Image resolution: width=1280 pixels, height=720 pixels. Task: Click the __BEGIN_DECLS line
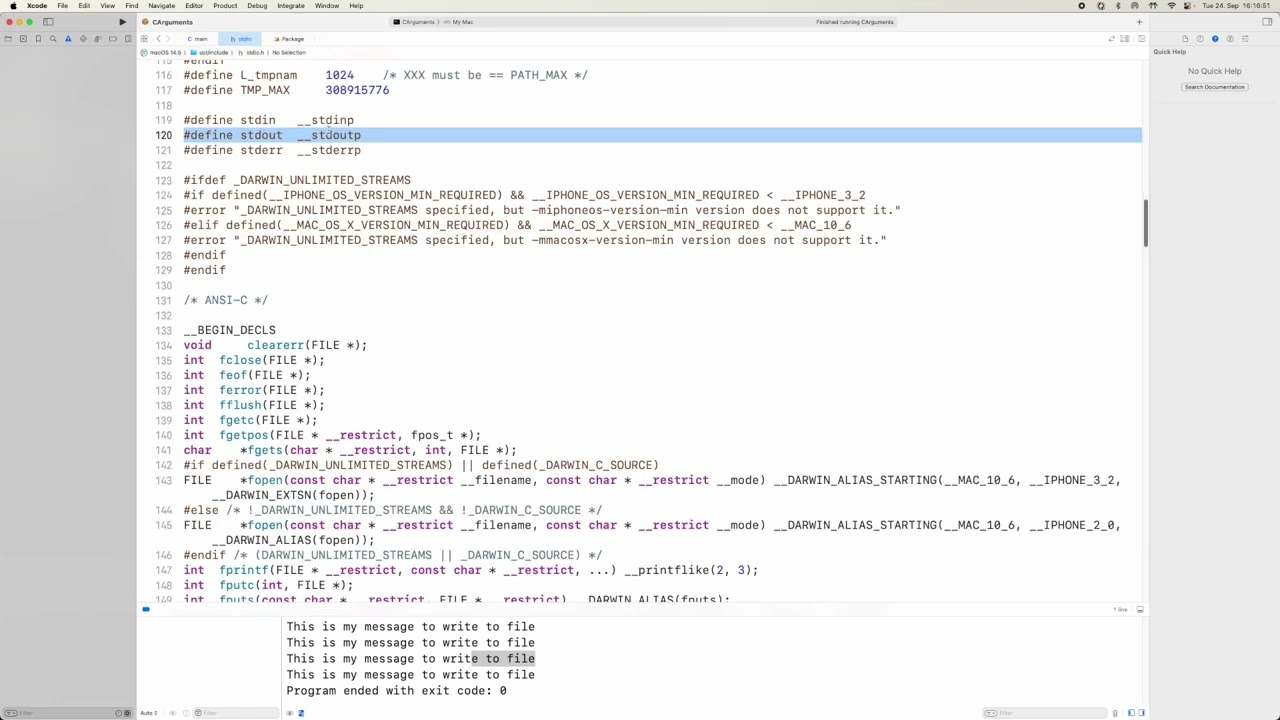tap(229, 330)
